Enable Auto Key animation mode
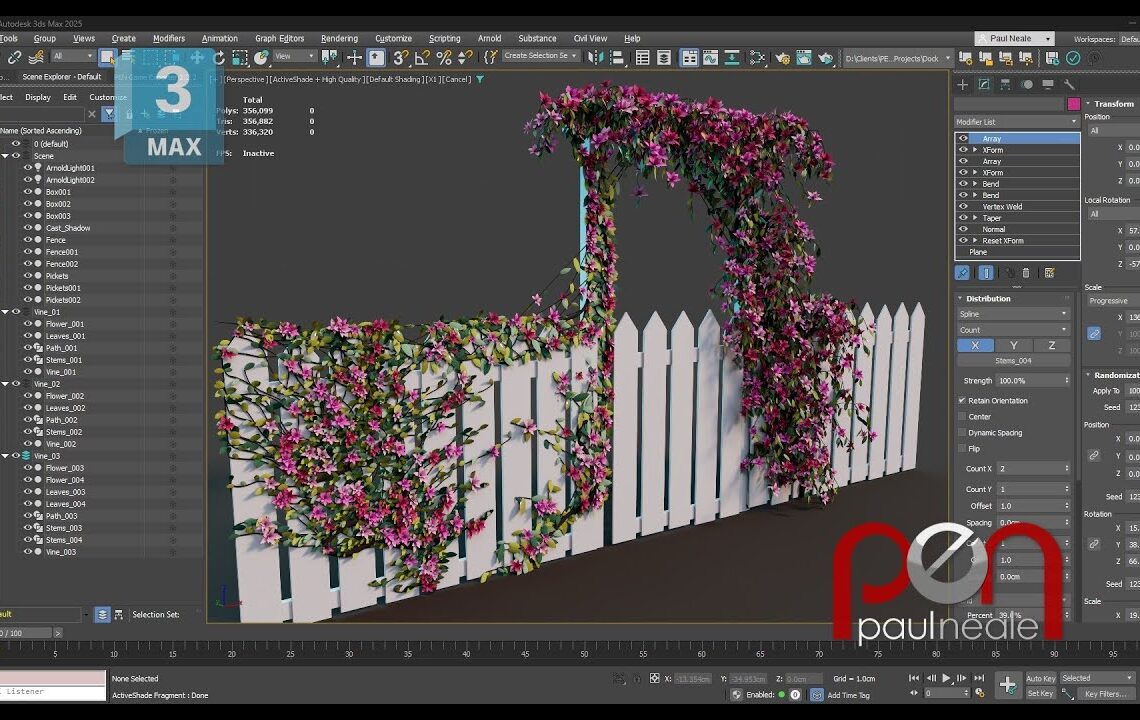 (1040, 677)
